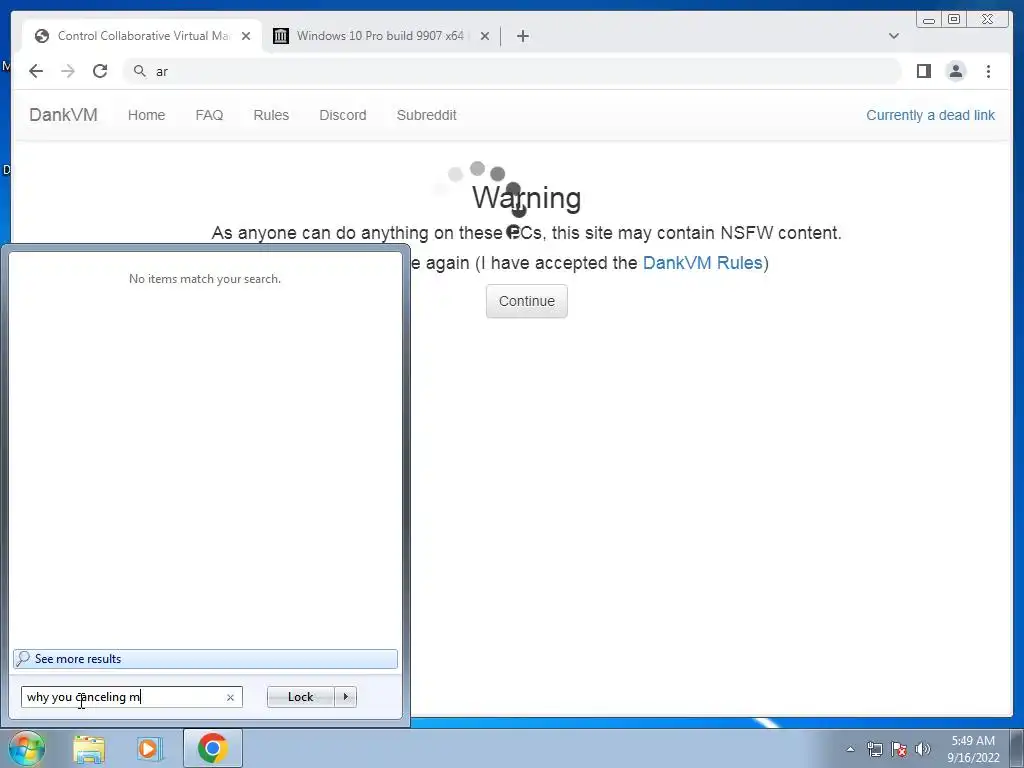Click in the Chrome address bar

pos(513,71)
